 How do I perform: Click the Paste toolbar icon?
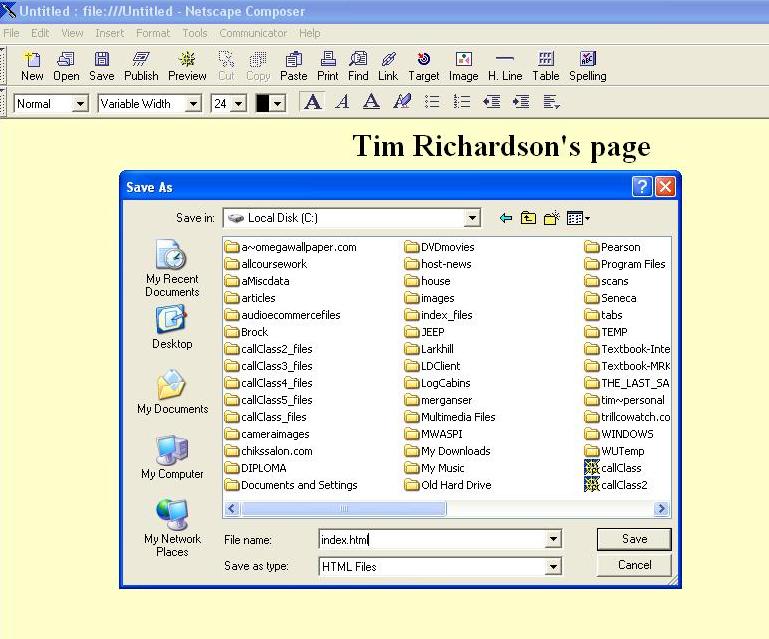click(294, 66)
